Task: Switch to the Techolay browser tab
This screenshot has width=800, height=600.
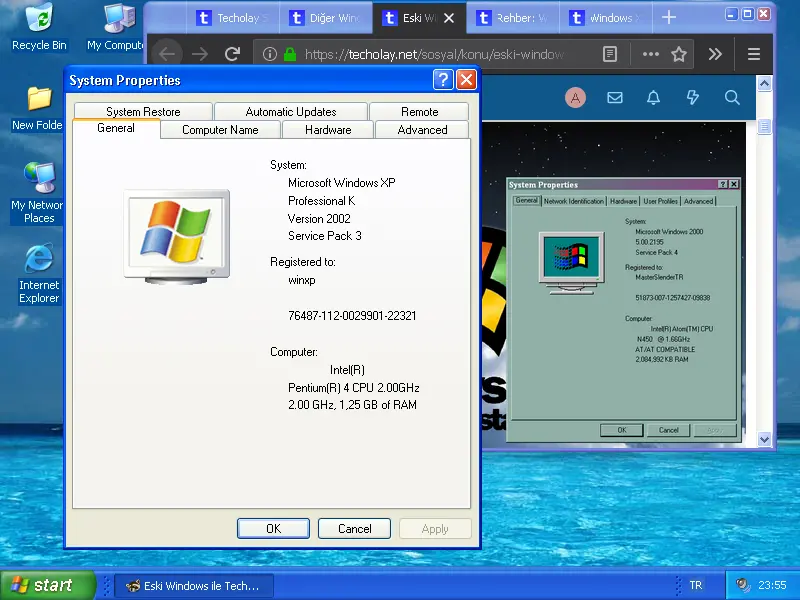Action: click(233, 18)
